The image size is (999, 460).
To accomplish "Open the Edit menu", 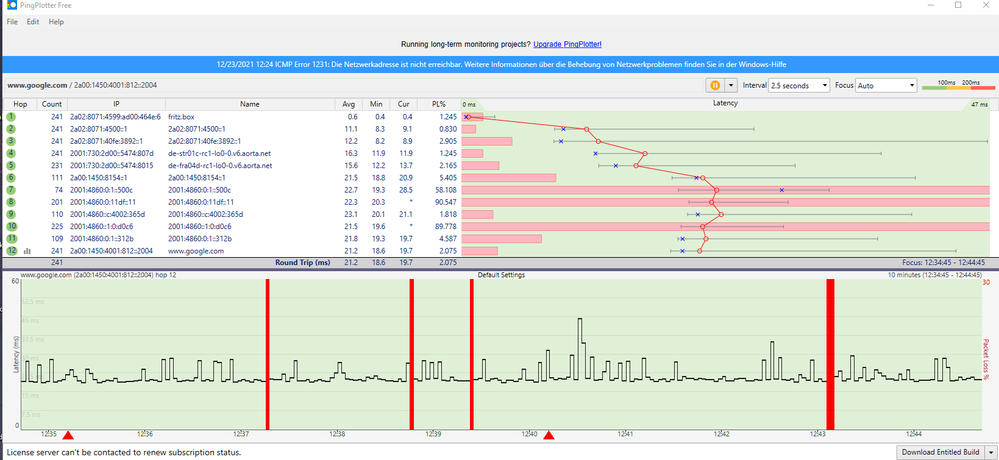I will 33,22.
